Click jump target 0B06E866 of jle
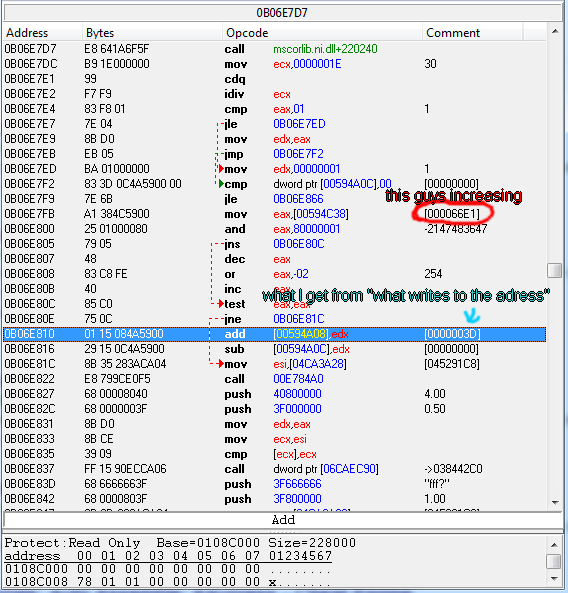This screenshot has width=568, height=593. [x=298, y=199]
